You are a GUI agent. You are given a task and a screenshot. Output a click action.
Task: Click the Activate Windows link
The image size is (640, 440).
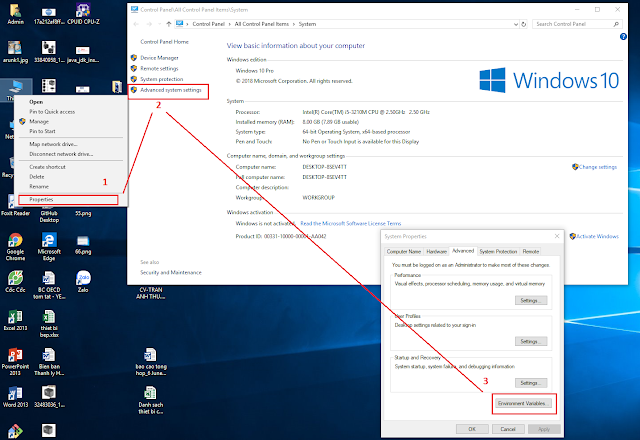point(597,236)
